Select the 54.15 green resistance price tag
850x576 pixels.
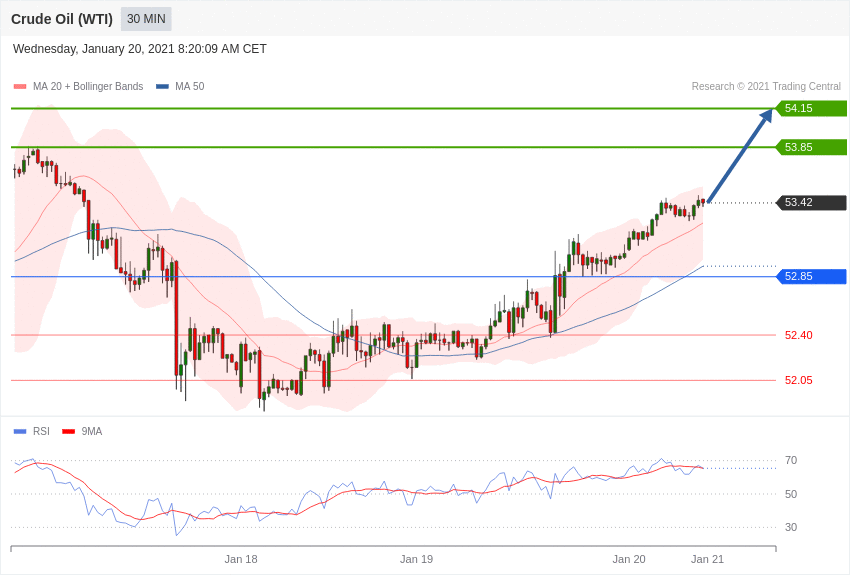(x=812, y=108)
